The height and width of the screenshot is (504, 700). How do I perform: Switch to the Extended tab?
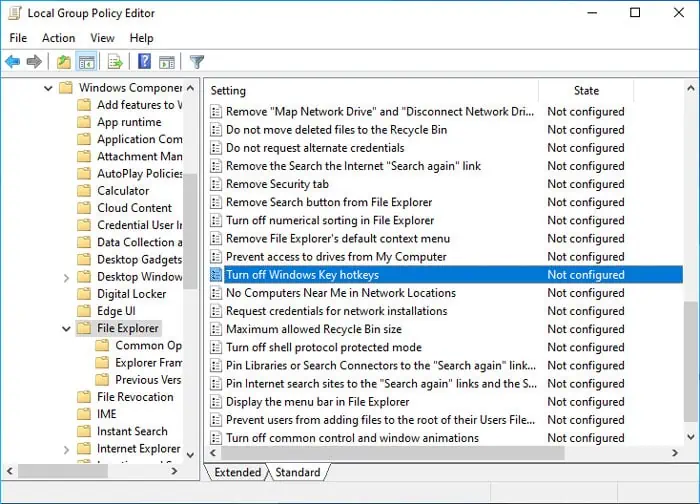(238, 472)
